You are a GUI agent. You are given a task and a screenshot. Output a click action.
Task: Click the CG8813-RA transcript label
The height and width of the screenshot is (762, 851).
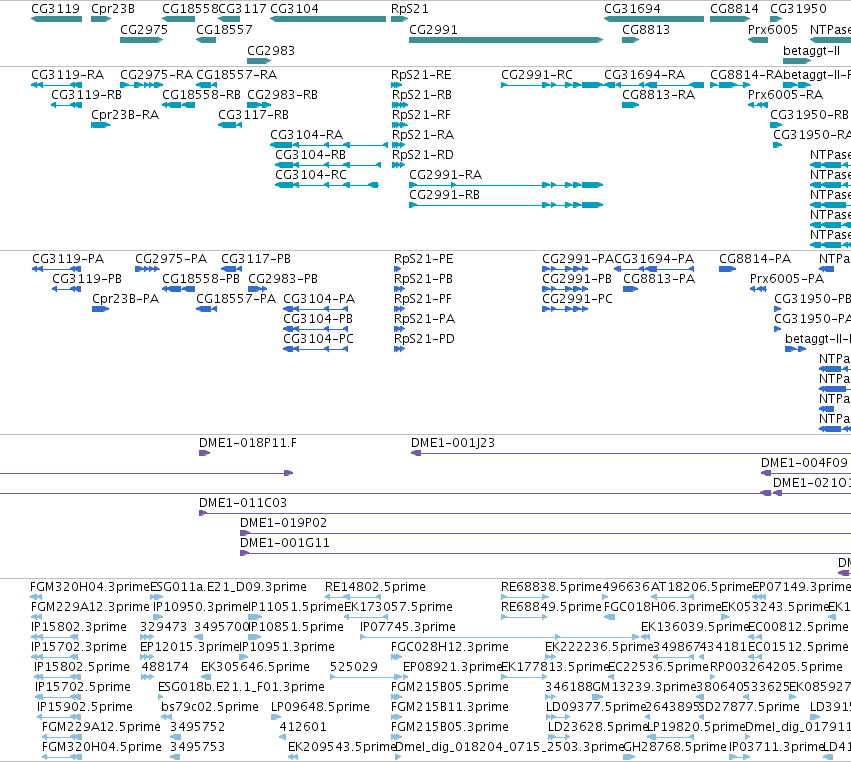pyautogui.click(x=658, y=94)
